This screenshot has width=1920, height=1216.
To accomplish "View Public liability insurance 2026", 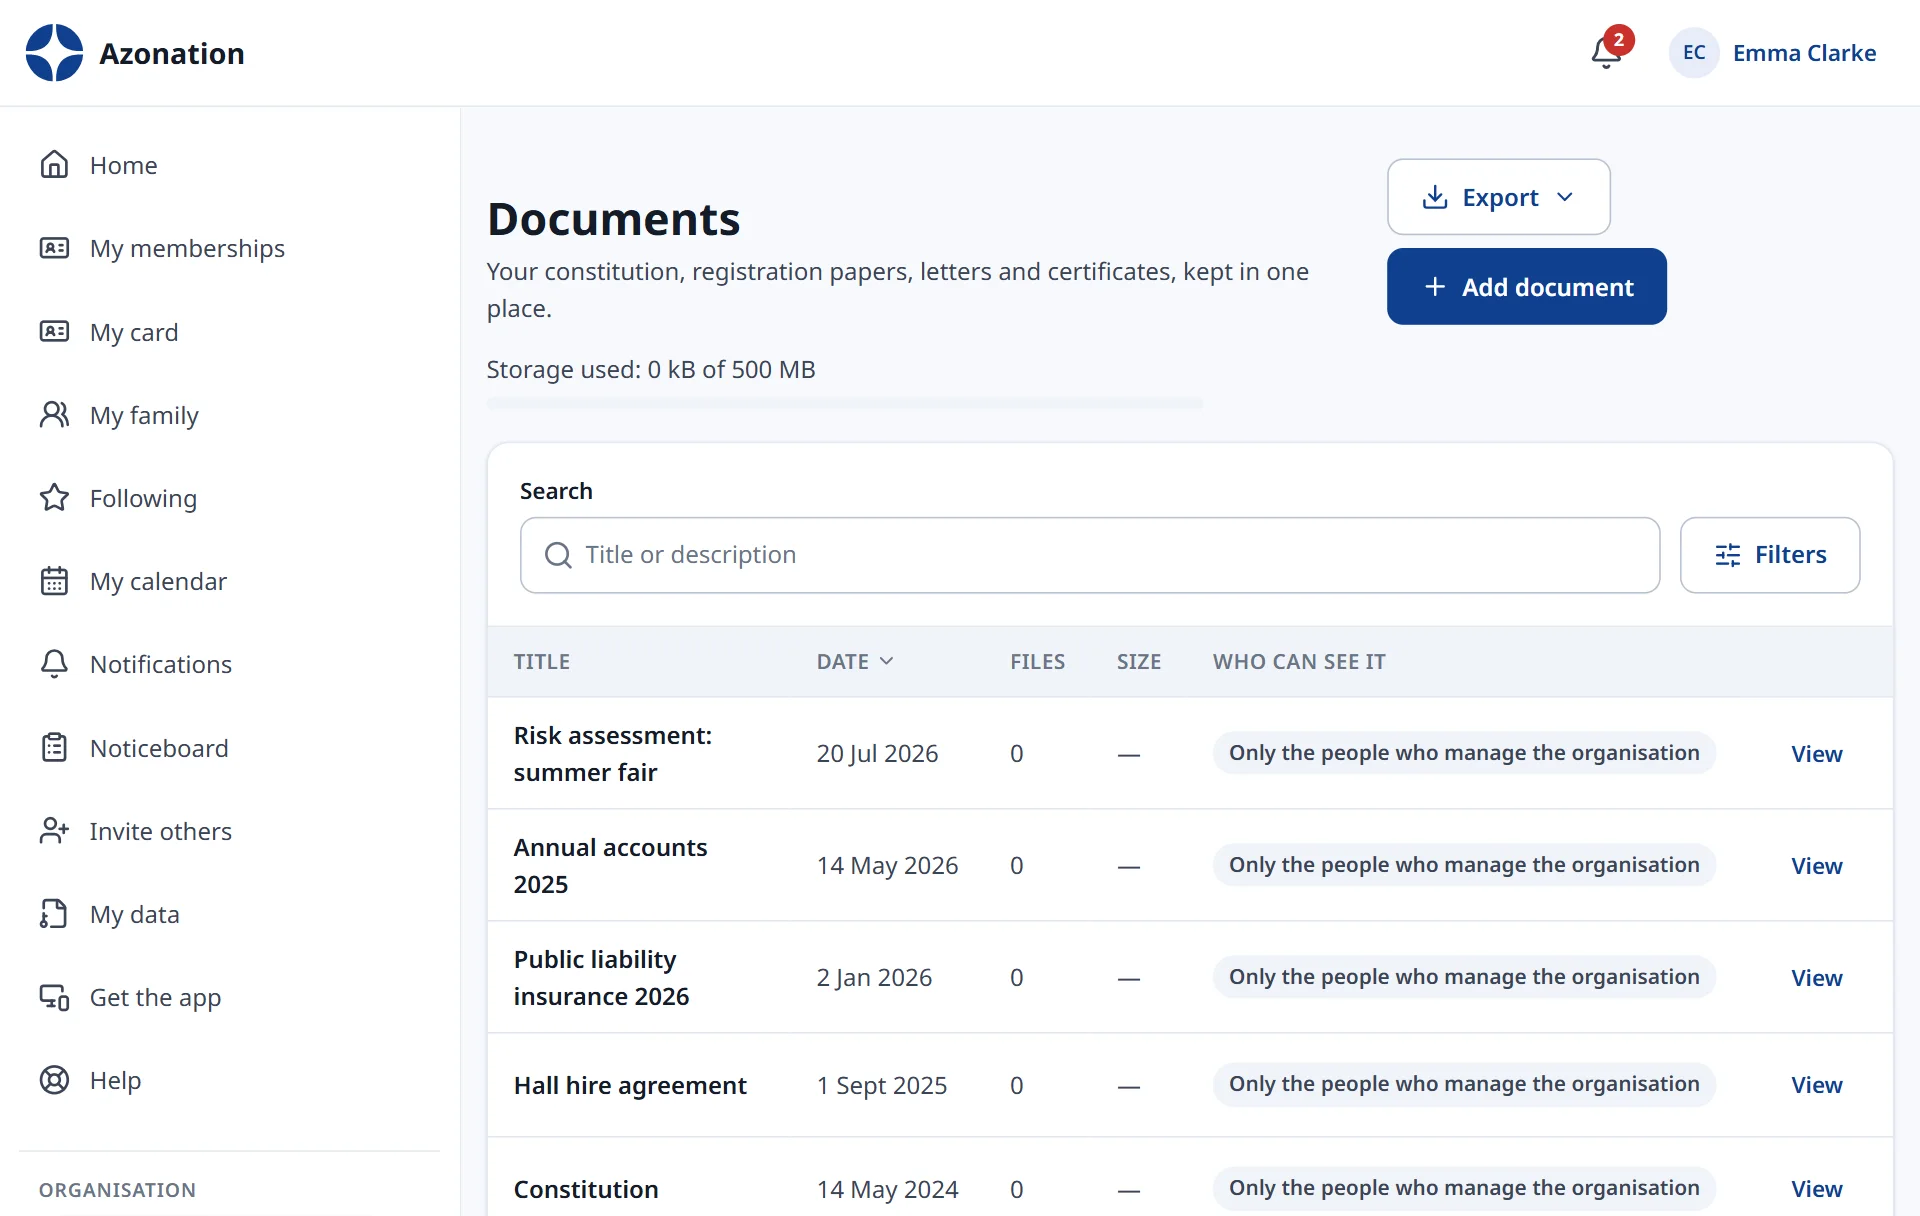I will coord(1816,978).
